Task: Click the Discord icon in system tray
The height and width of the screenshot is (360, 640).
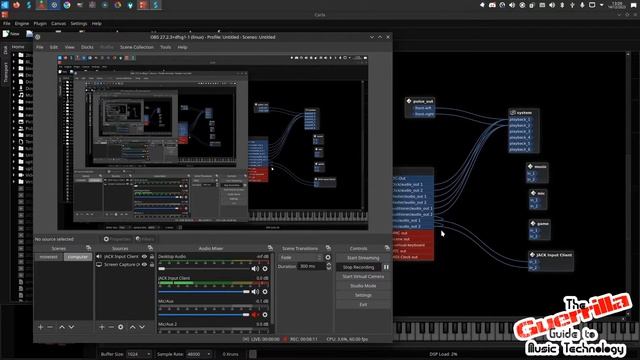Action: (492, 5)
